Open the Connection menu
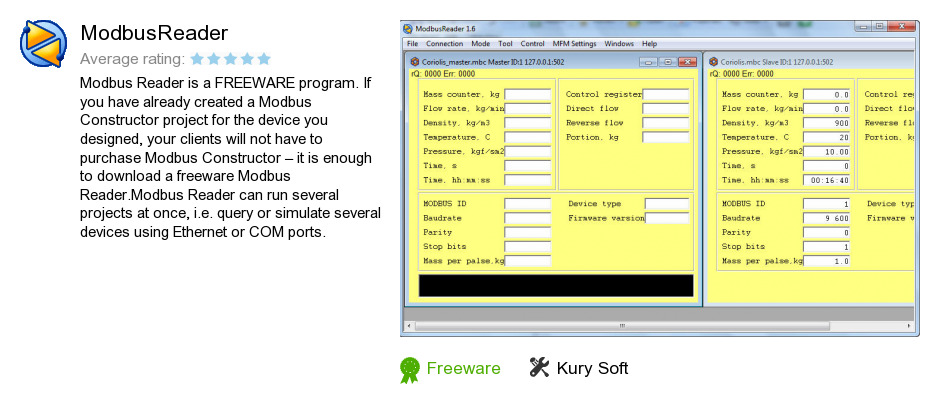Screen dimensions: 940x414 (444, 44)
